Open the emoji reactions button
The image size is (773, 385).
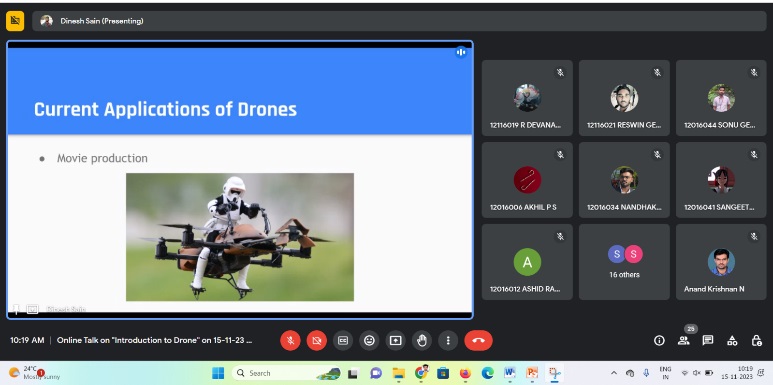coord(369,341)
